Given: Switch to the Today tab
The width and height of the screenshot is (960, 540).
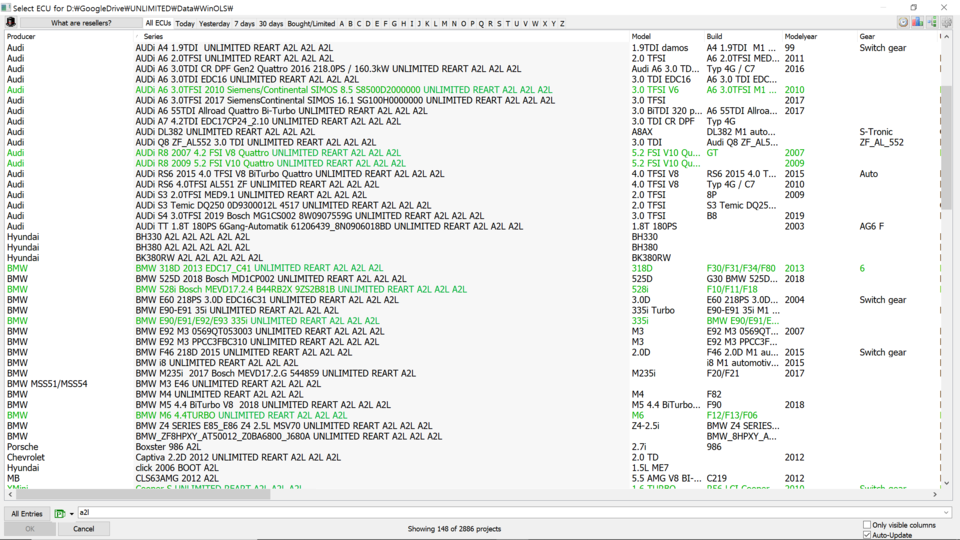Looking at the screenshot, I should click(185, 23).
